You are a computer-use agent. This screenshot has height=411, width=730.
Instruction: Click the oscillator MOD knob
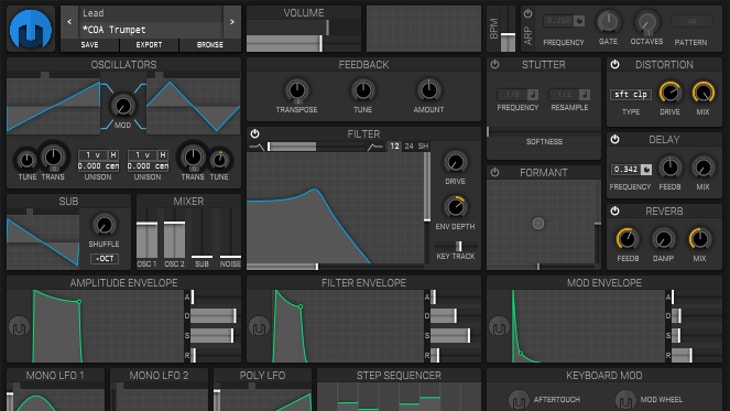click(x=123, y=106)
